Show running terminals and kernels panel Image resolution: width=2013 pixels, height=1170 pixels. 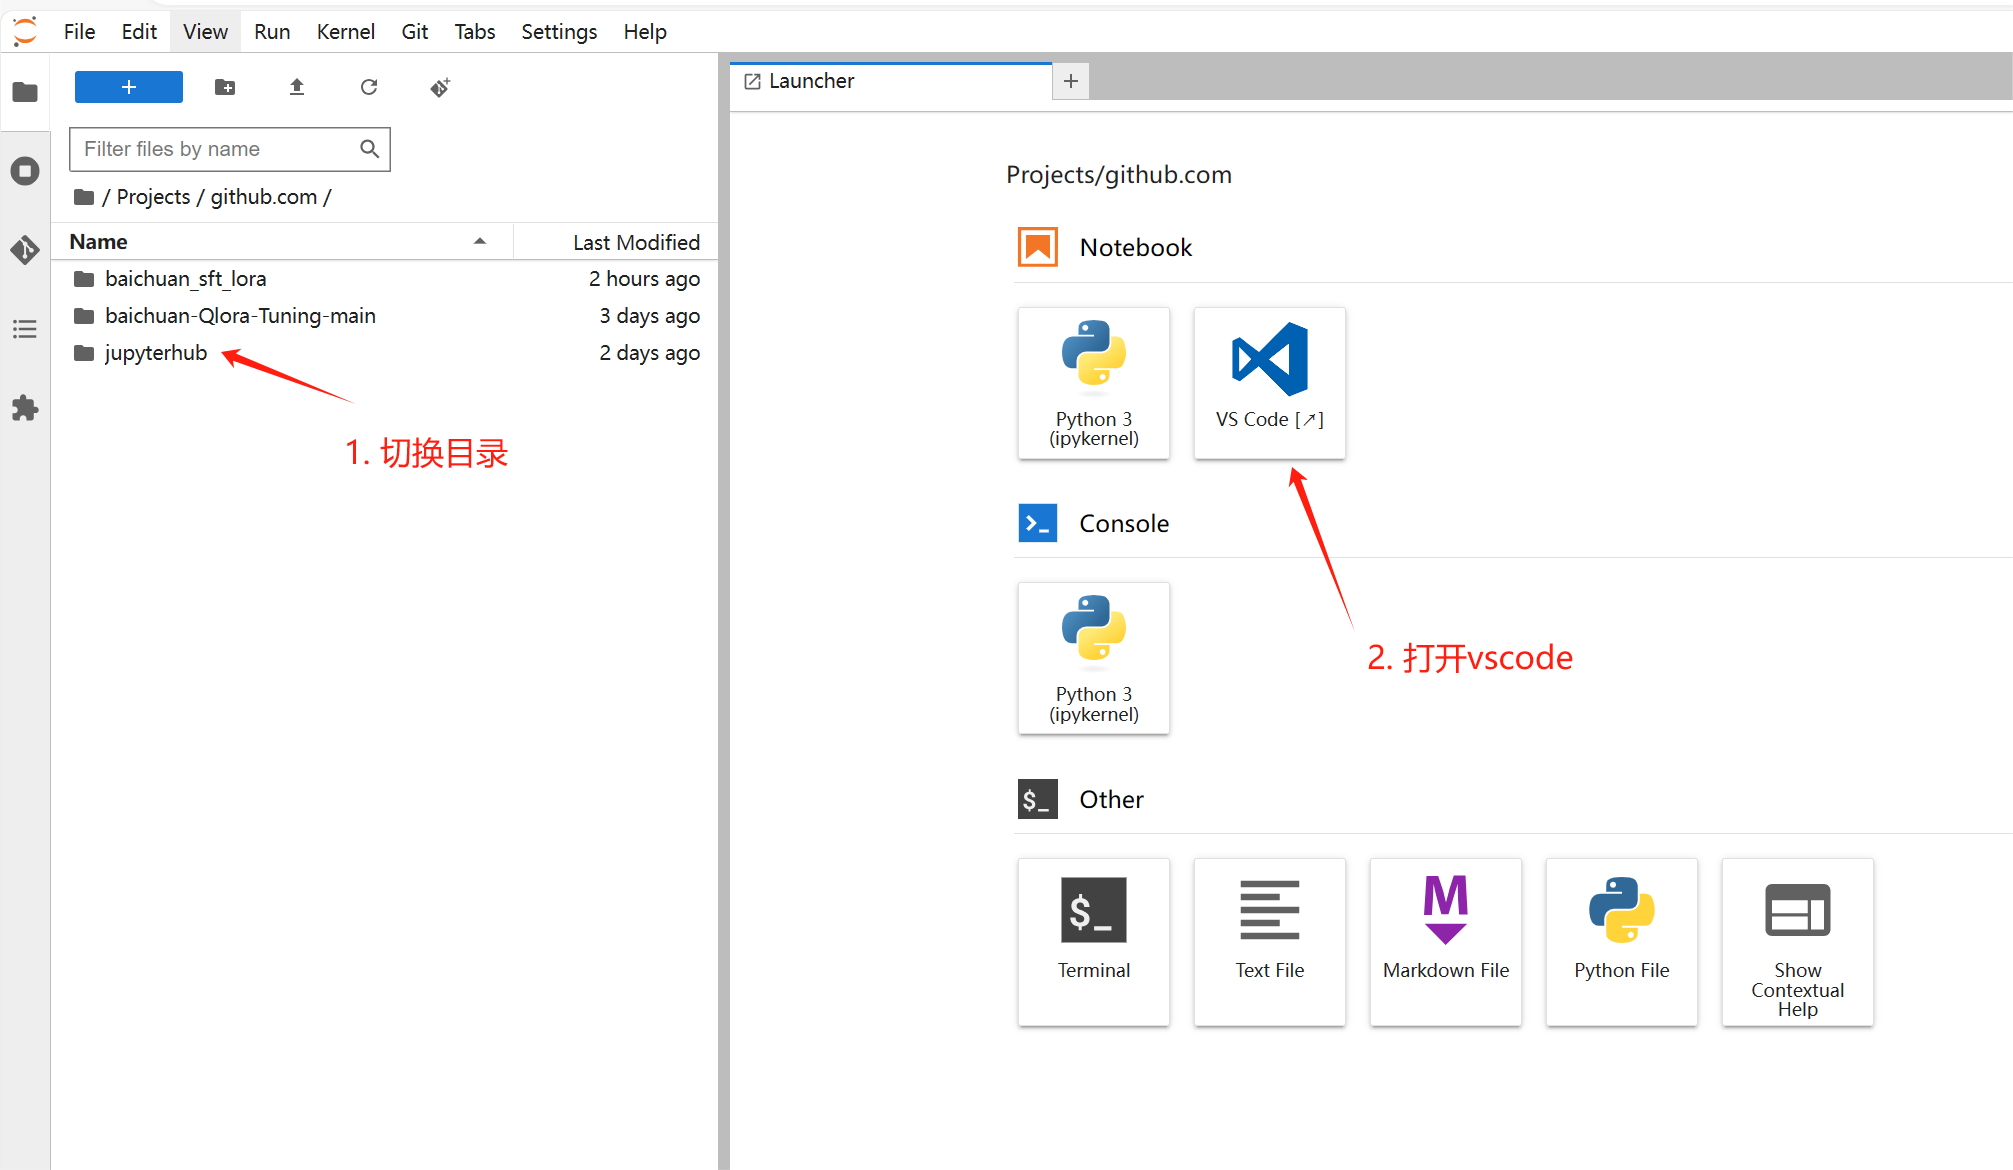click(25, 171)
